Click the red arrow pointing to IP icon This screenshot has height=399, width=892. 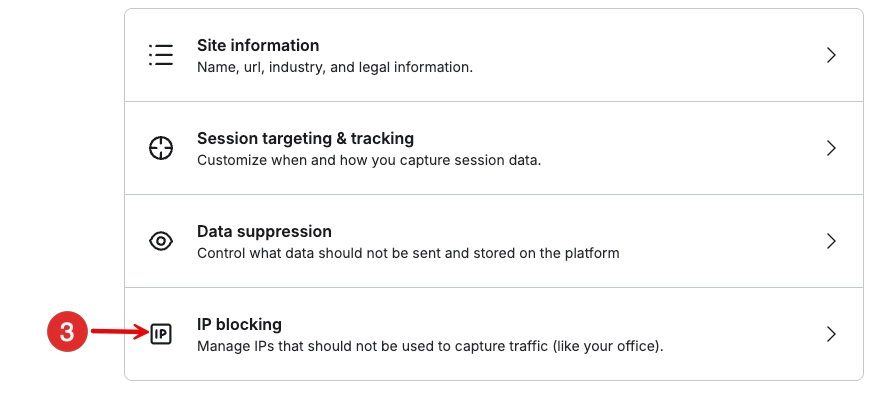[119, 331]
